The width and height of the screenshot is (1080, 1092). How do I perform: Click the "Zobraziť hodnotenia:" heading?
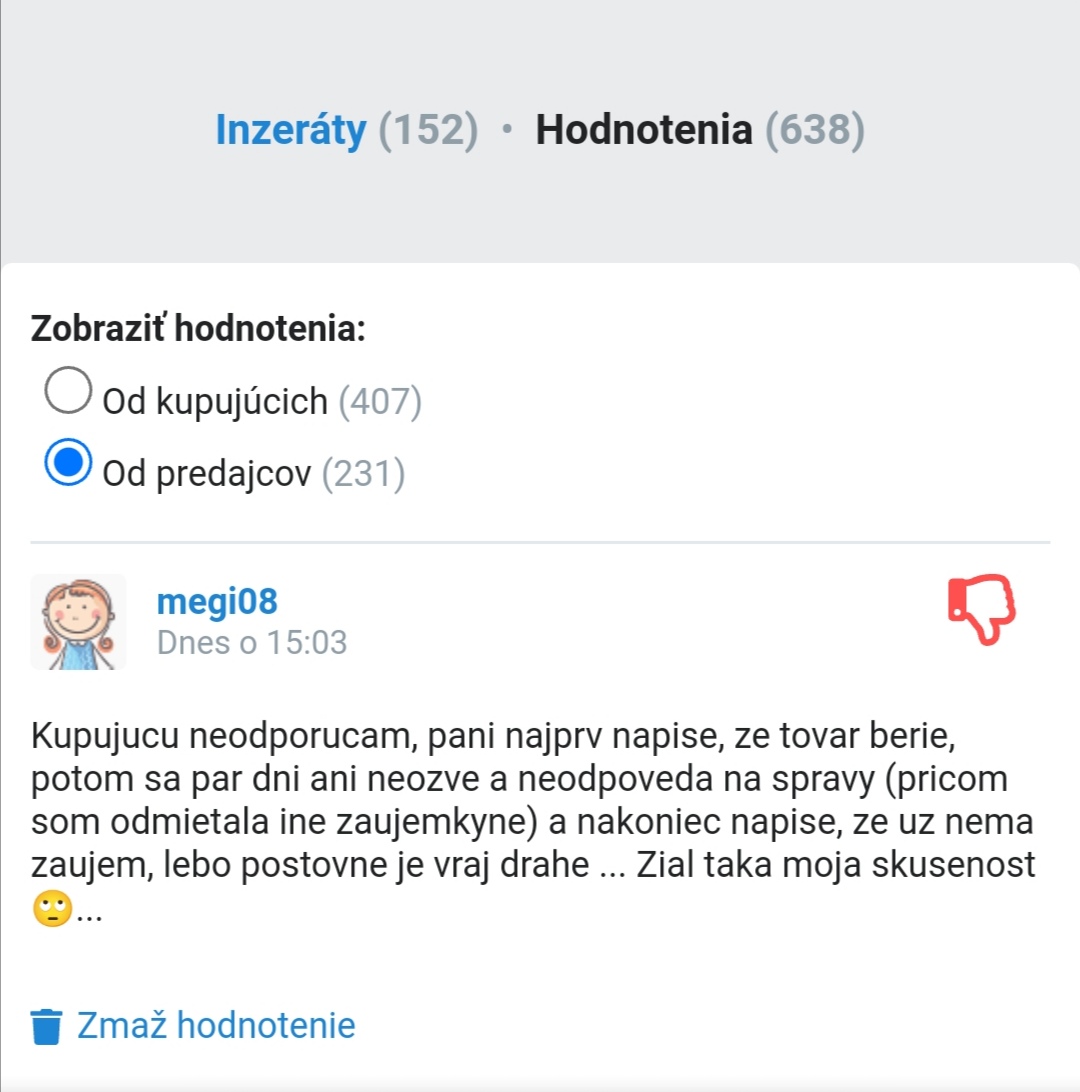tap(198, 328)
